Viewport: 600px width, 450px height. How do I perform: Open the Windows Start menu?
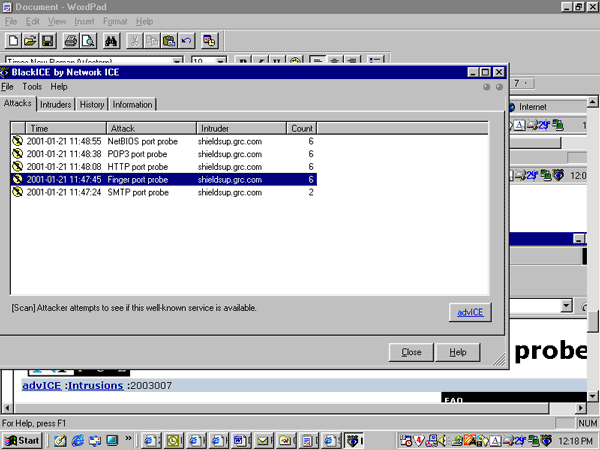(22, 440)
